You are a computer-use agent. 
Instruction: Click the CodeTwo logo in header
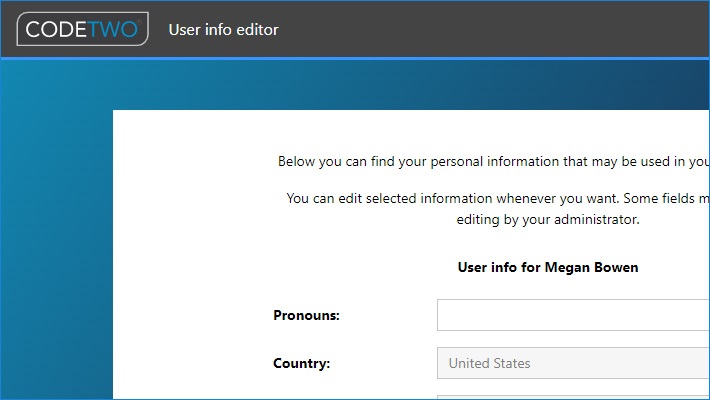(x=82, y=29)
